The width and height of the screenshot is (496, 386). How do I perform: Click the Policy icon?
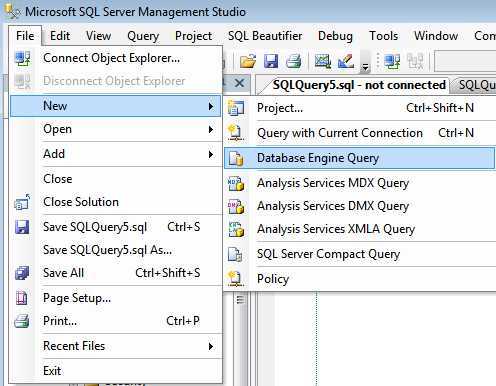236,279
